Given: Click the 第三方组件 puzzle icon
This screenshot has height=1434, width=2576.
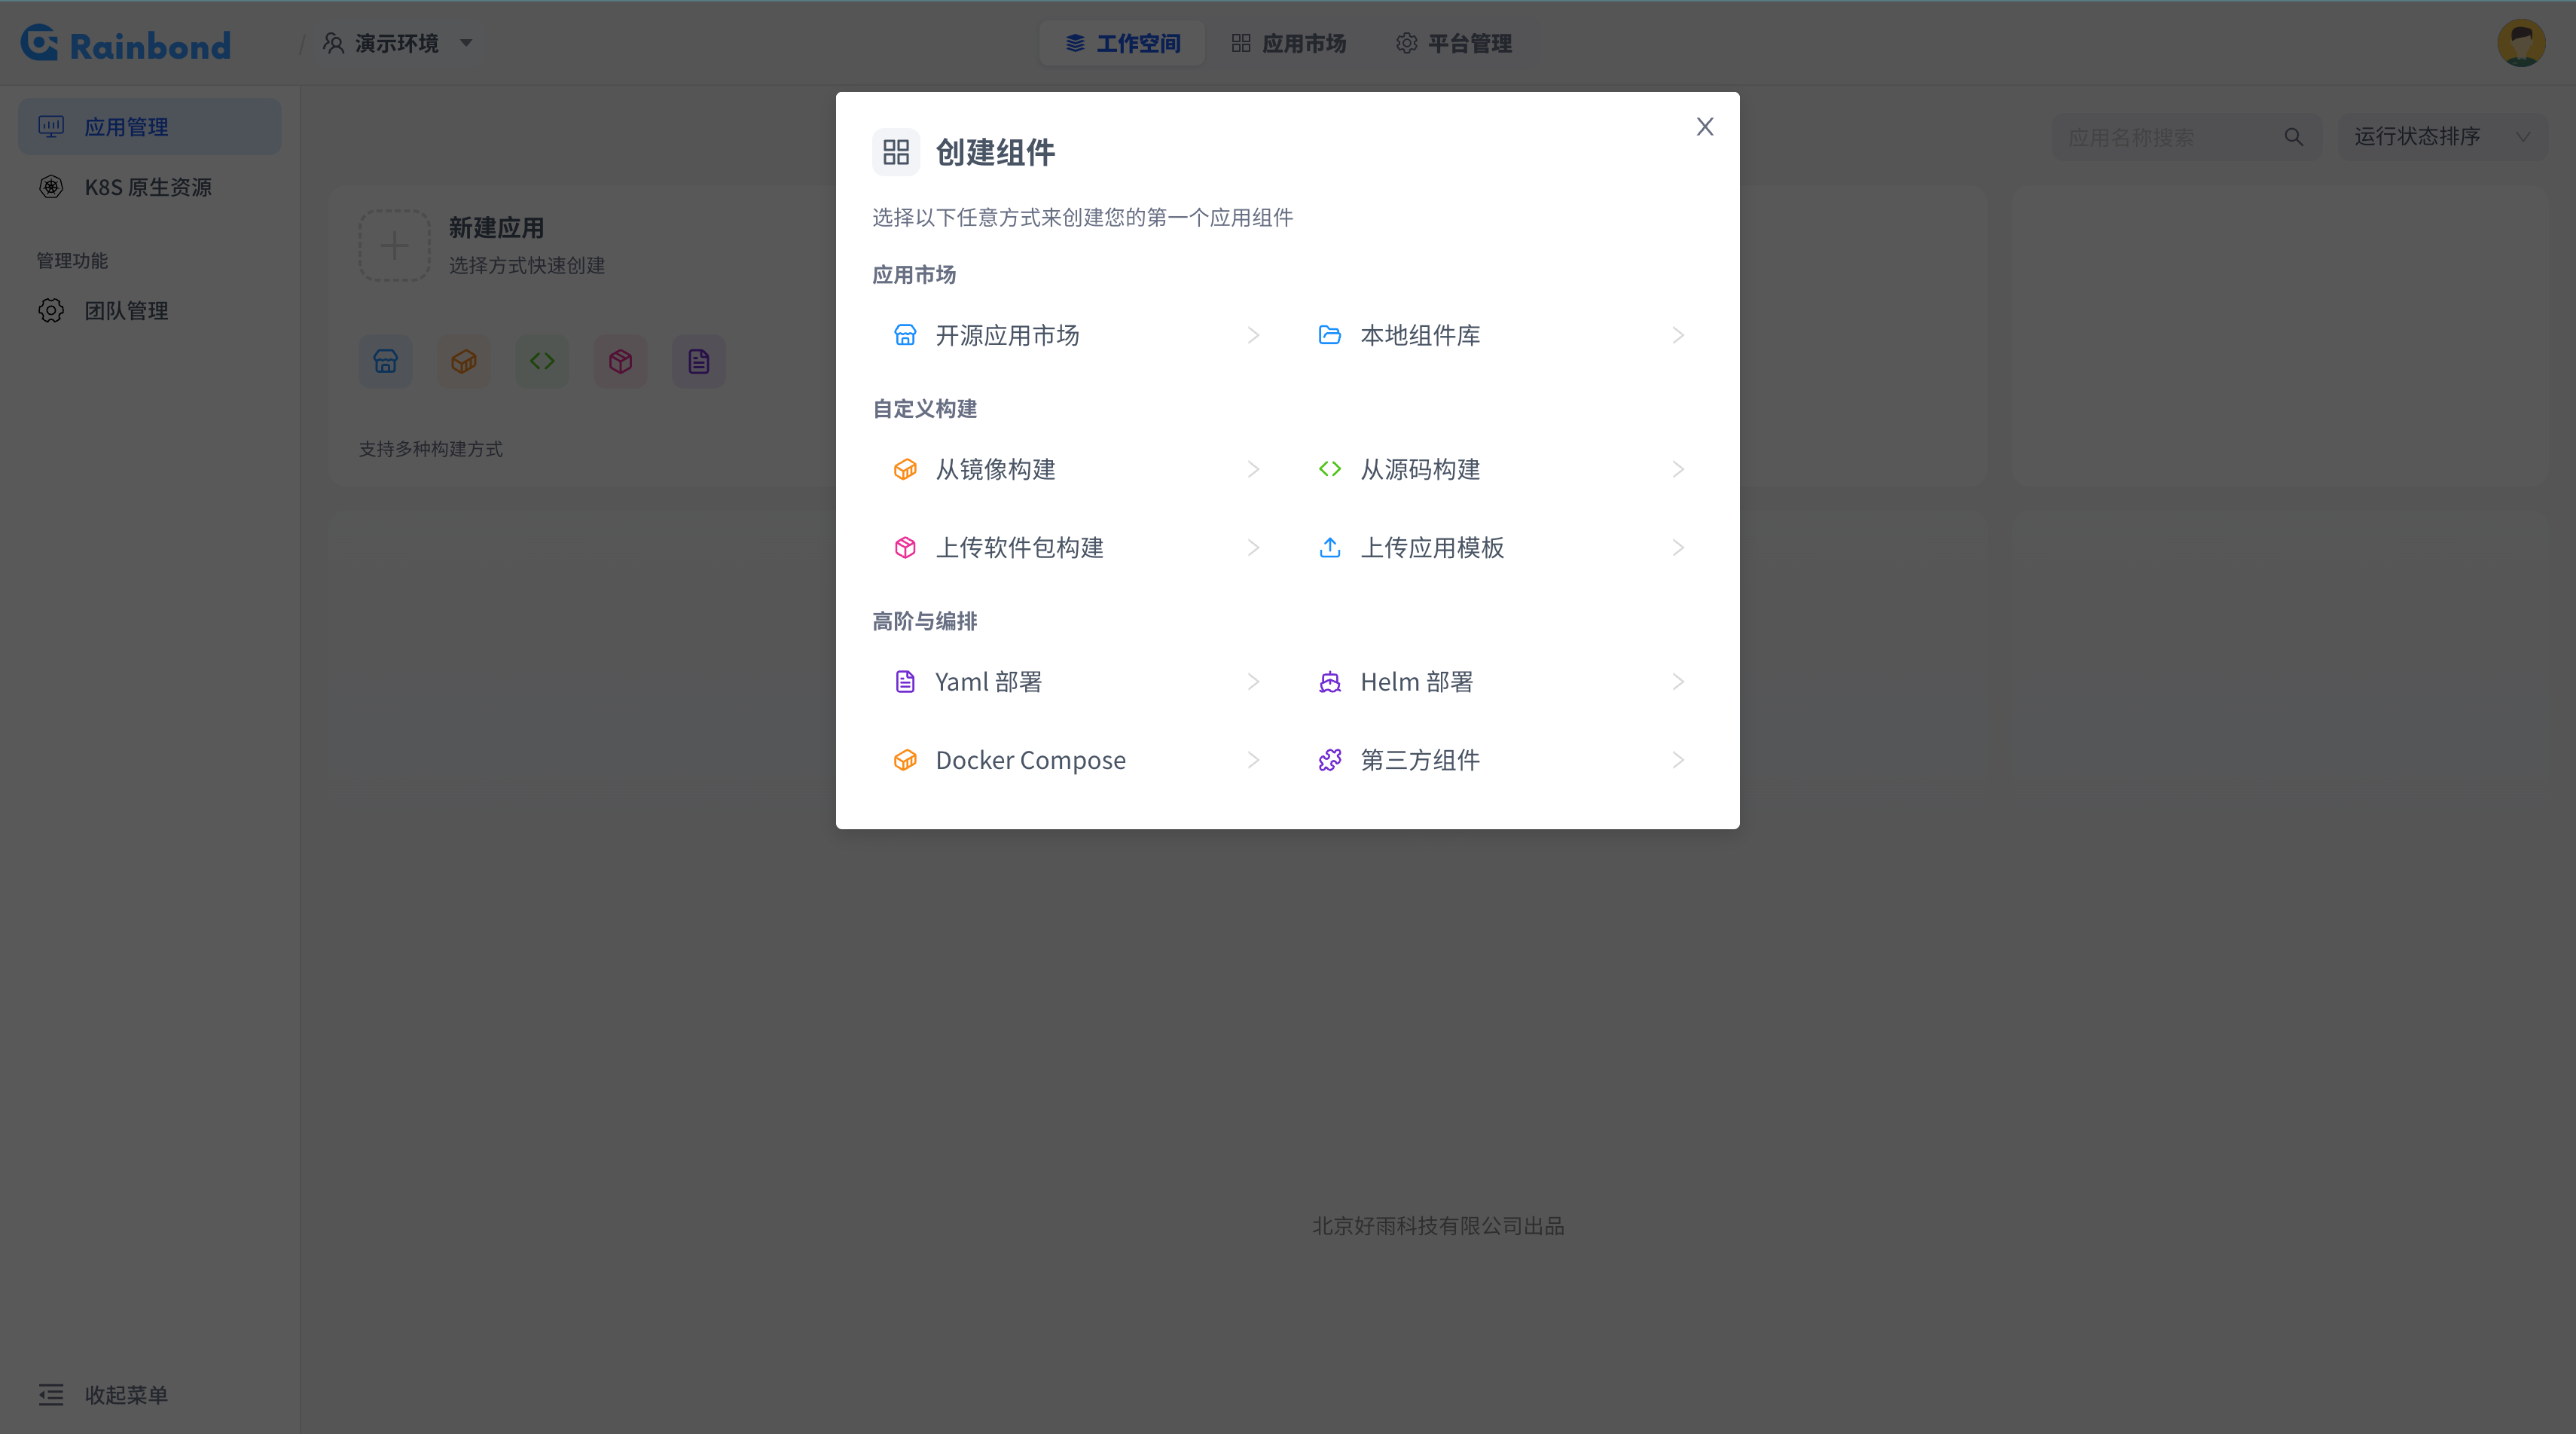Looking at the screenshot, I should coord(1330,760).
